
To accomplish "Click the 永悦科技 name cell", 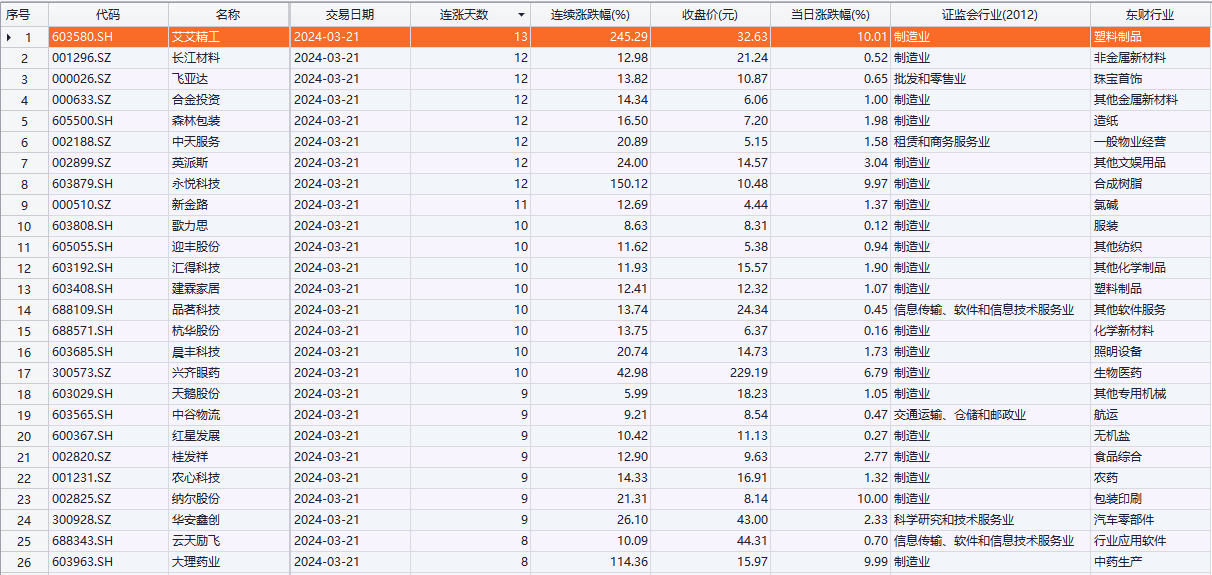I will [228, 184].
